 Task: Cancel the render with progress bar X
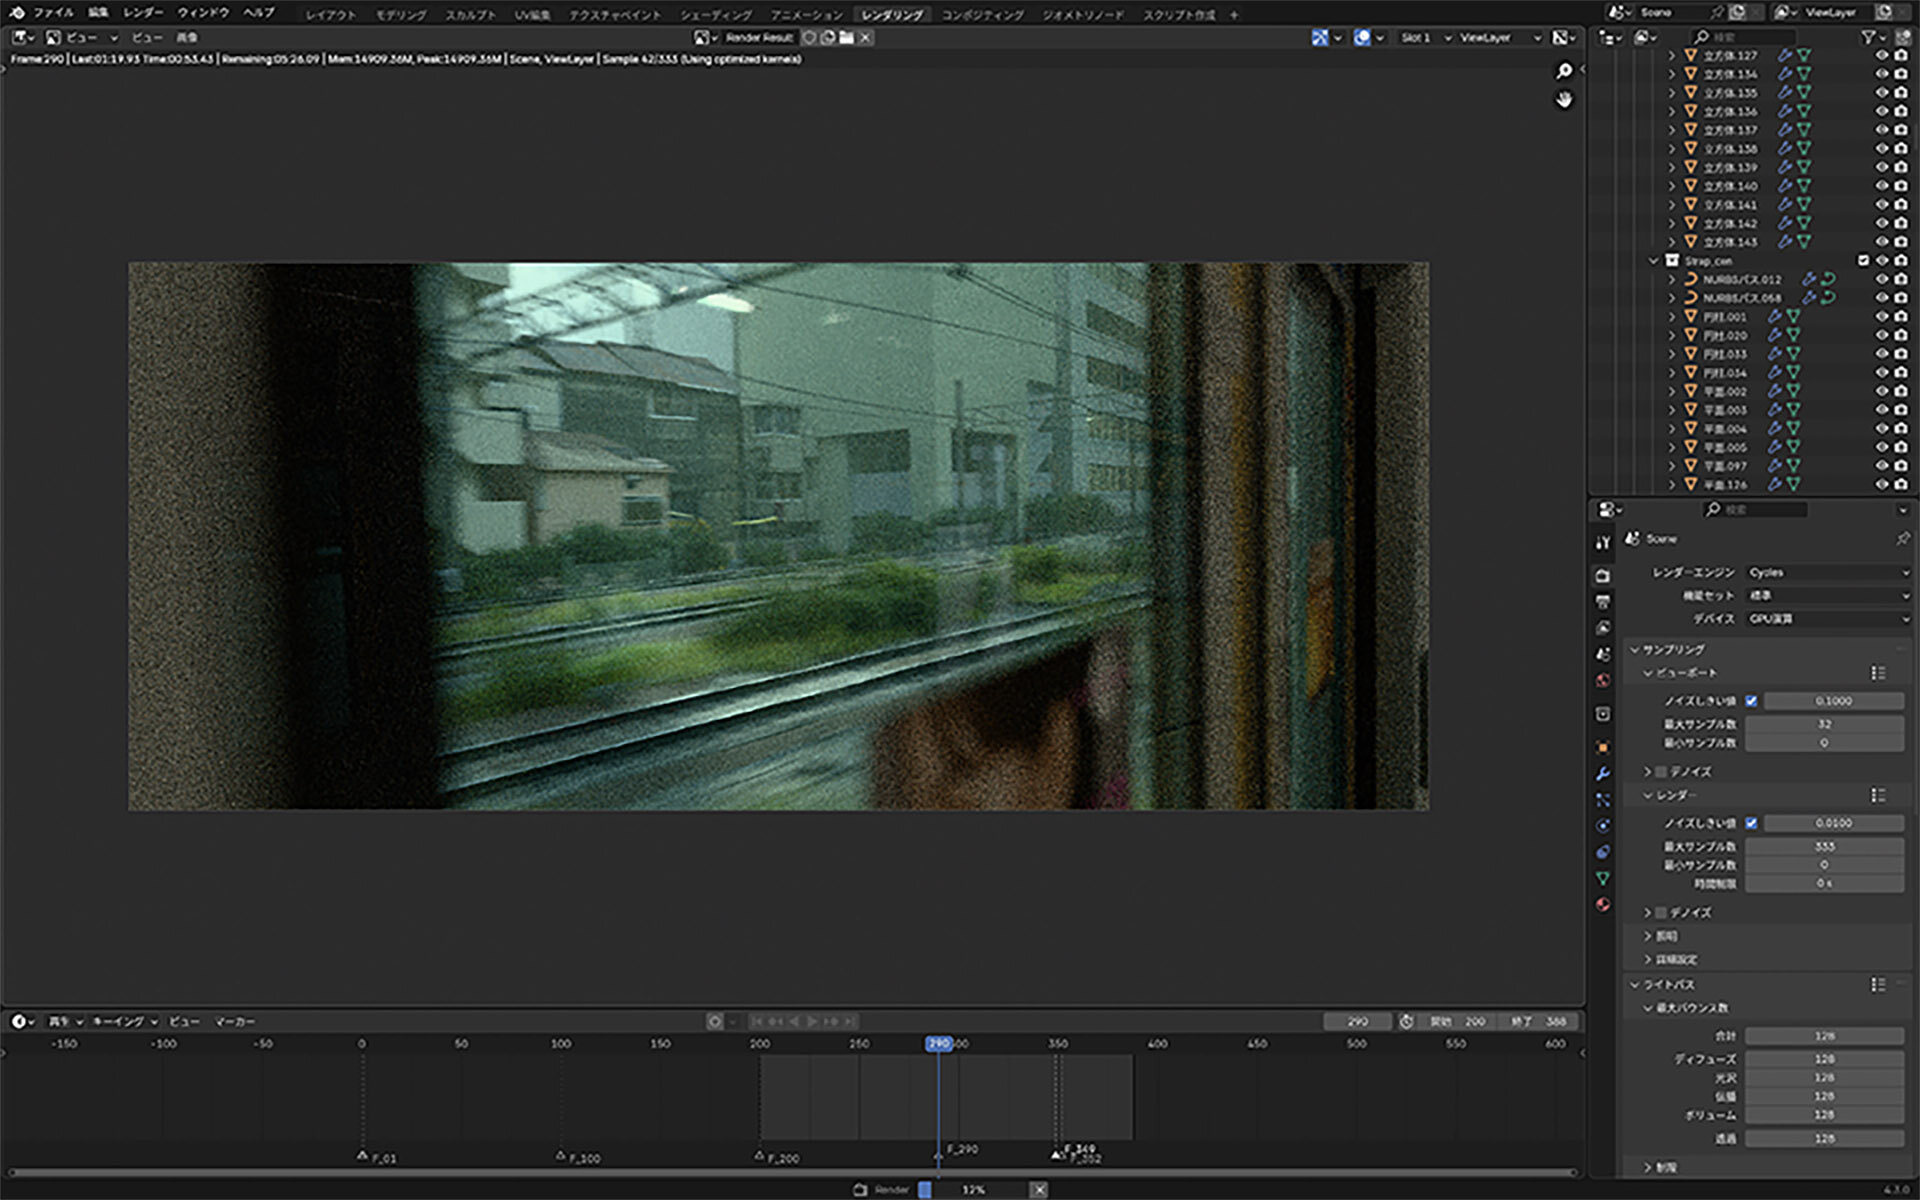point(1039,1189)
